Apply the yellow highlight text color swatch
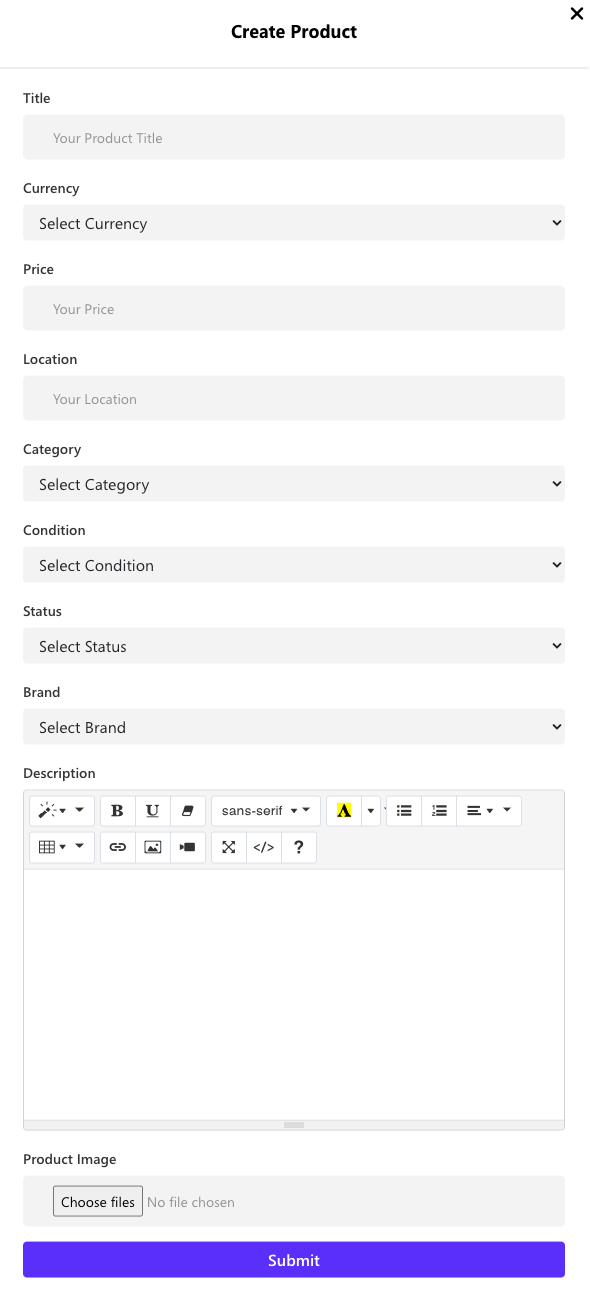Screen dimensions: 590x1291 click(x=344, y=811)
